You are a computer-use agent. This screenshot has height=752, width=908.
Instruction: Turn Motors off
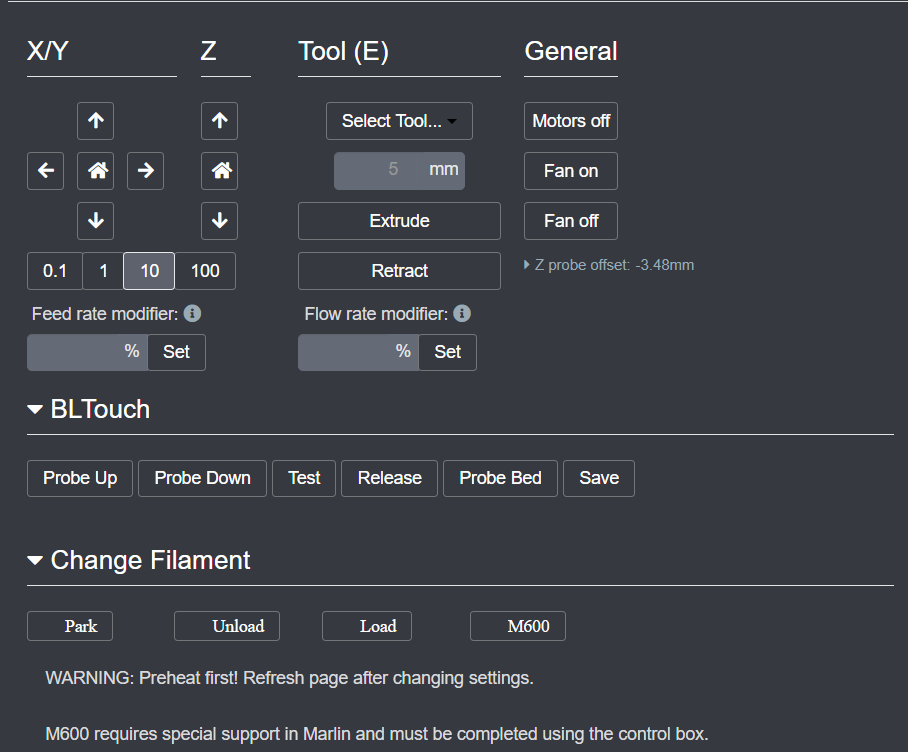point(571,121)
